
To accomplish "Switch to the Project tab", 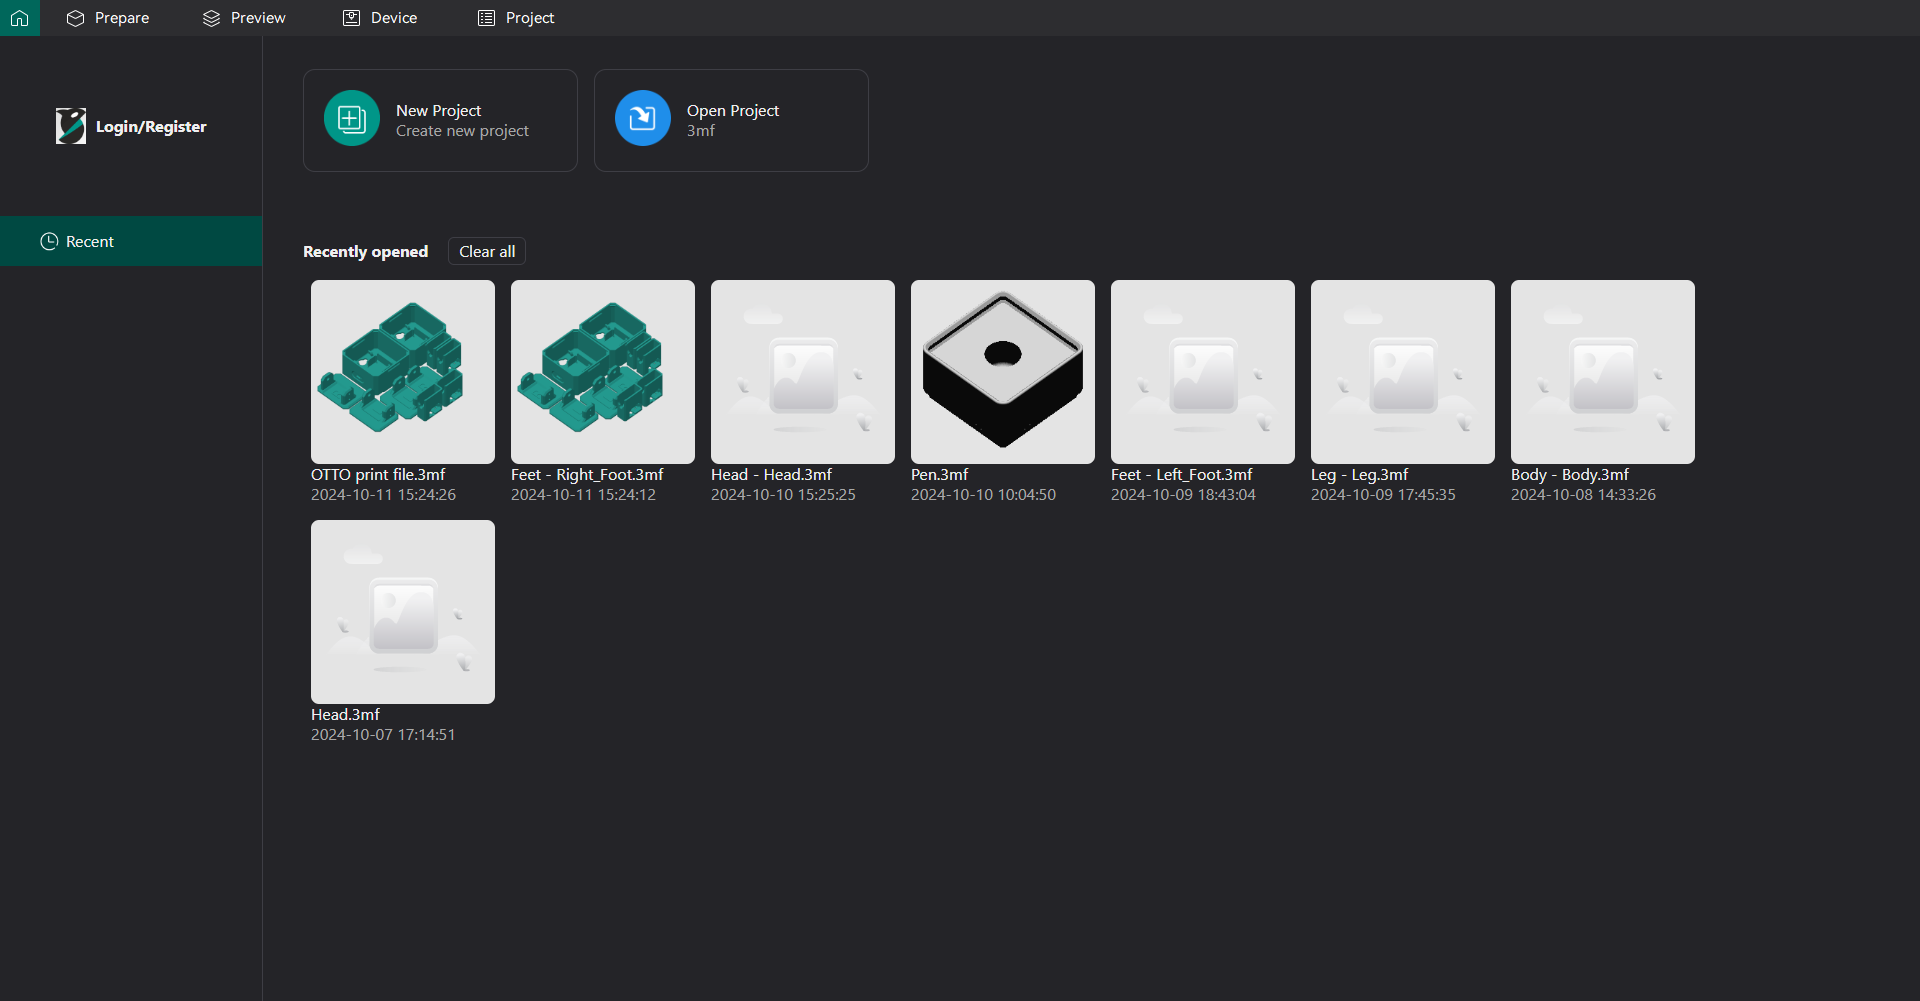I will 516,18.
